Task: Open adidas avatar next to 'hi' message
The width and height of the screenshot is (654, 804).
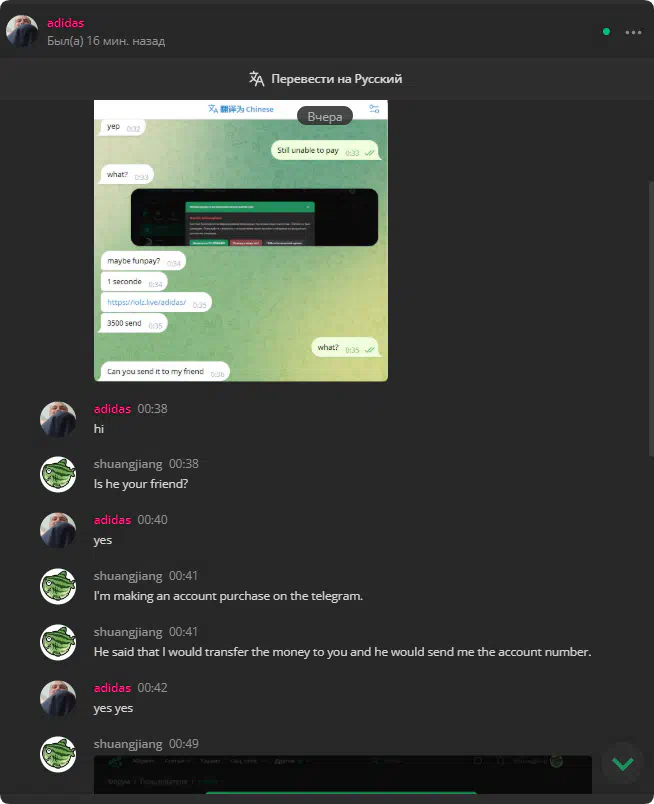Action: (x=58, y=419)
